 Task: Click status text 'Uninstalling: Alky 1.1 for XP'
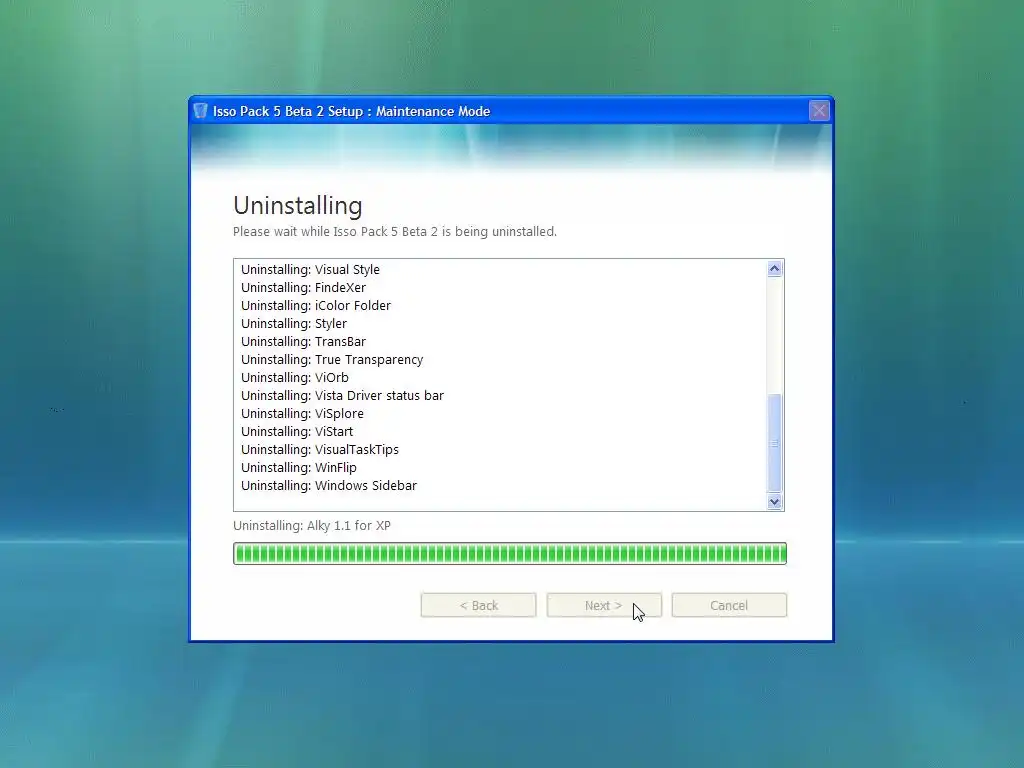[x=312, y=526]
